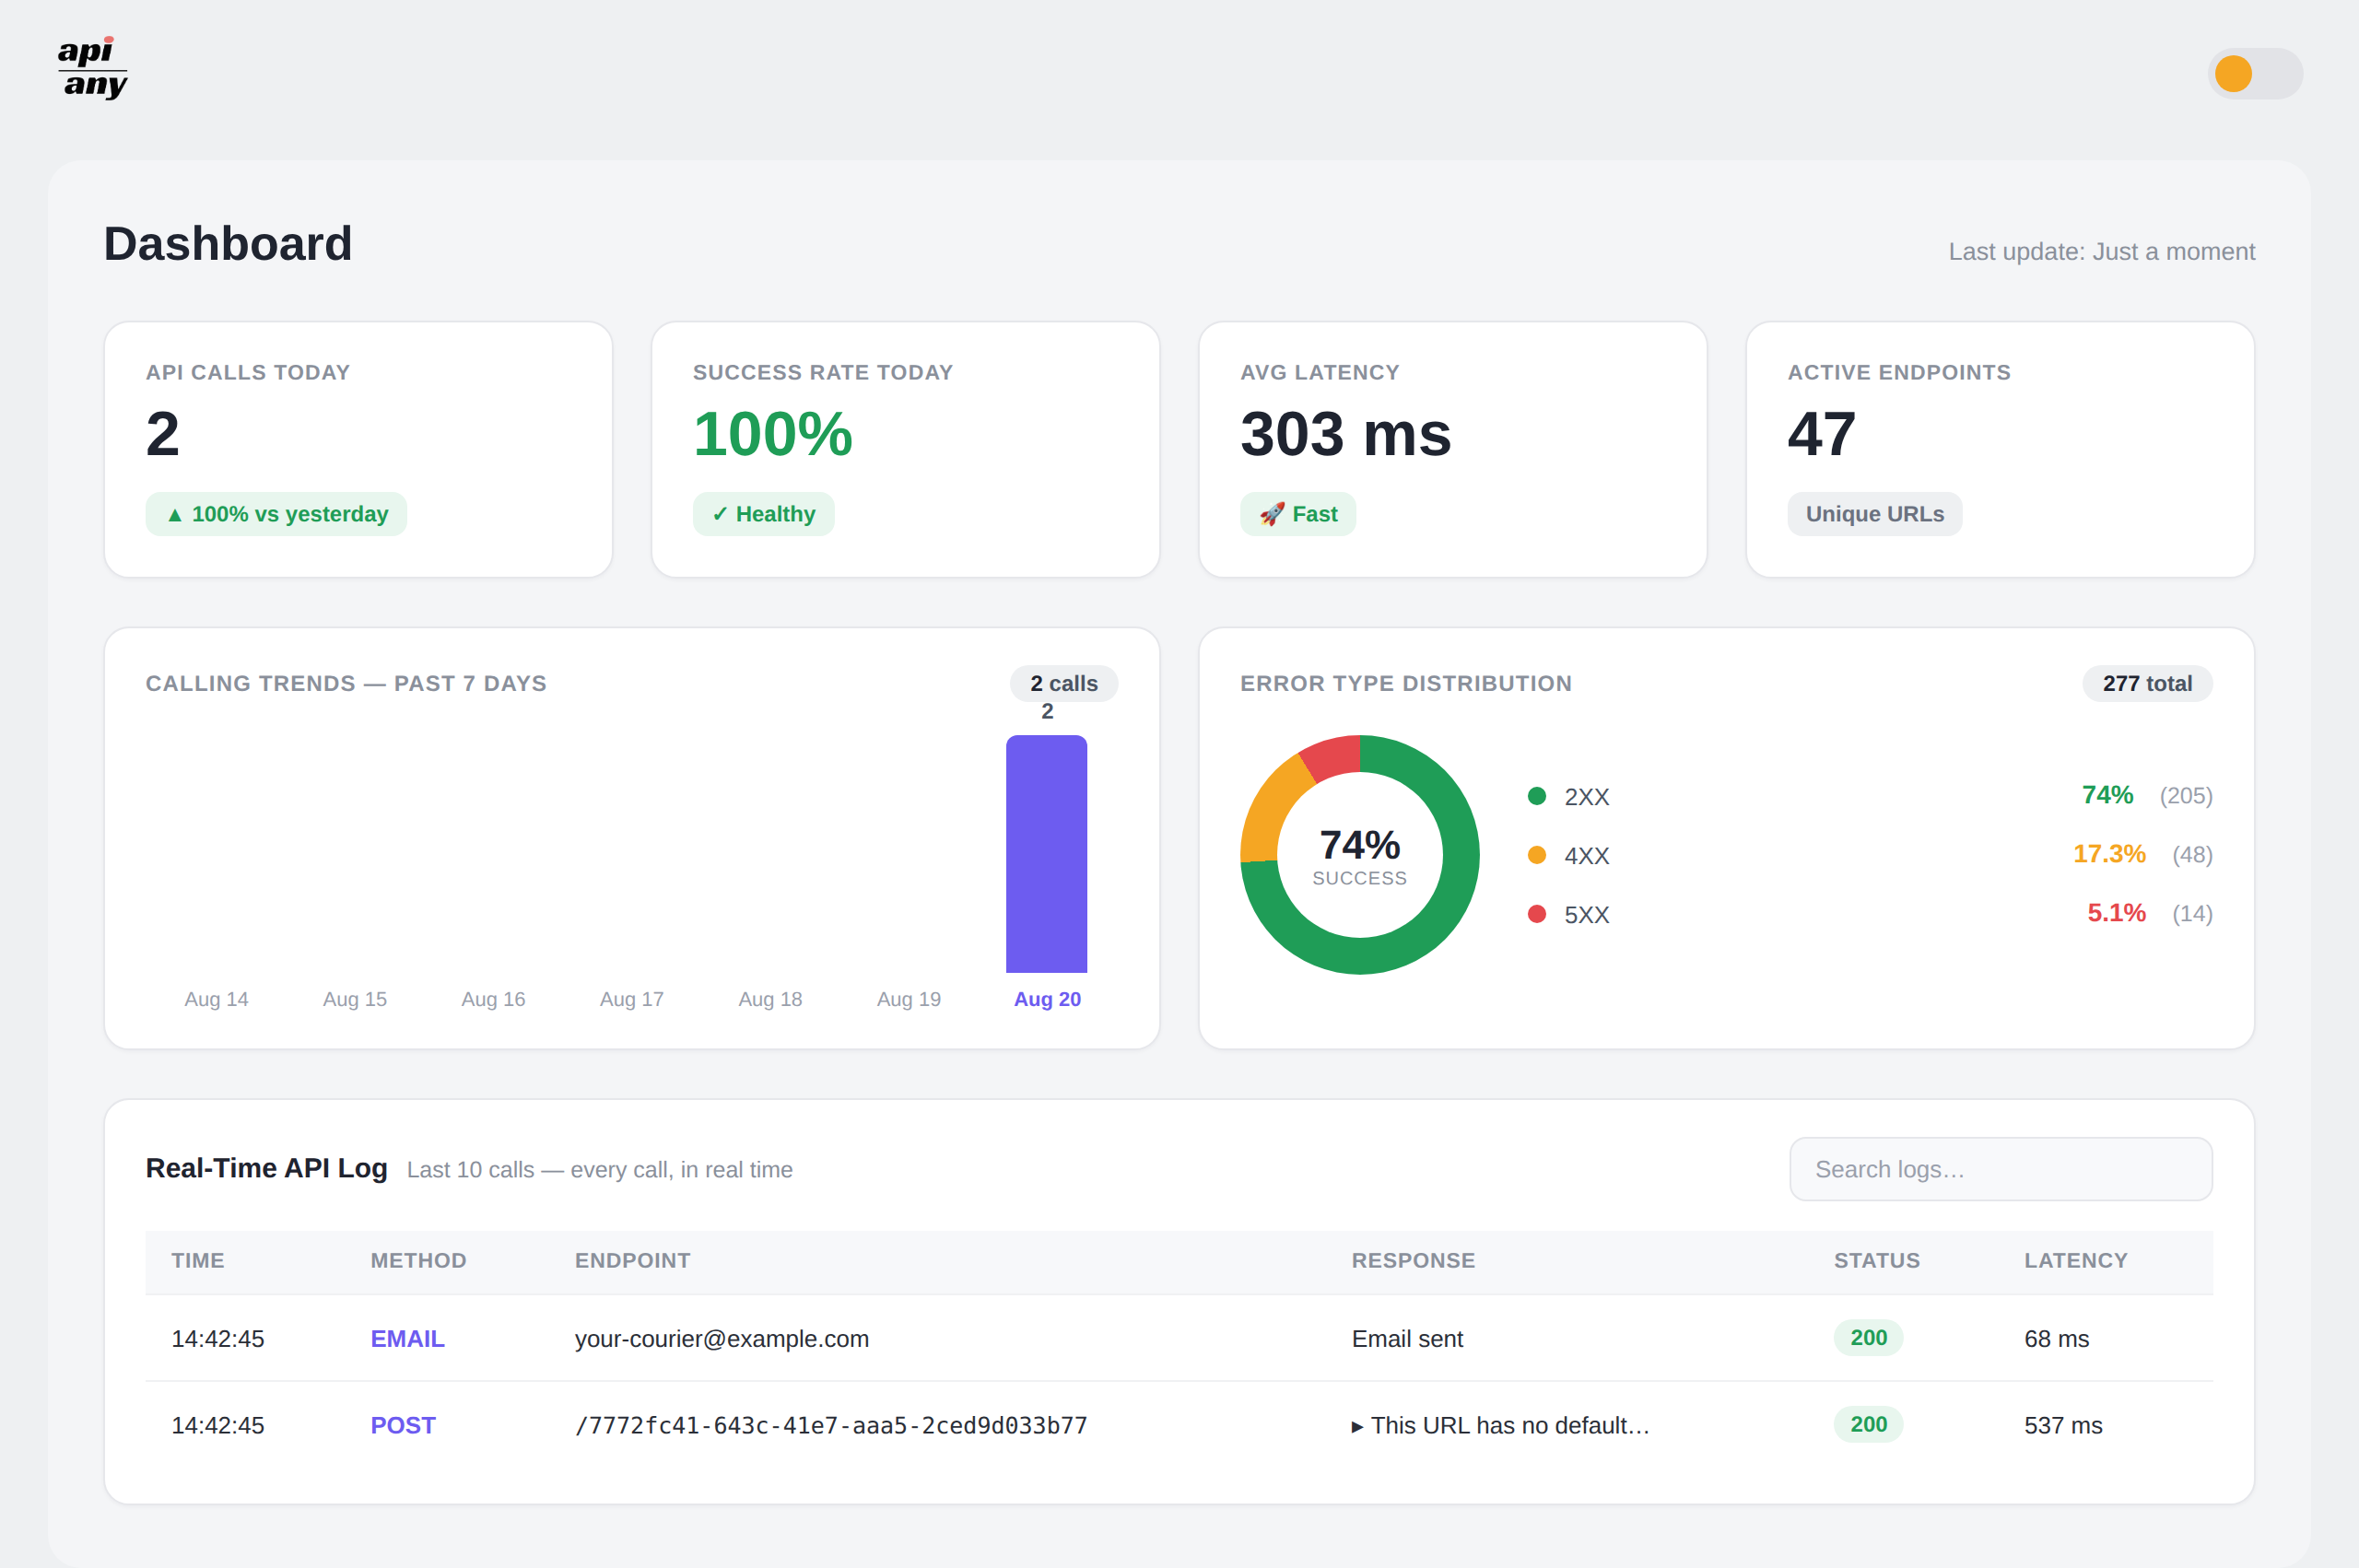This screenshot has height=1568, width=2359.
Task: Click the green 2XX legend dot
Action: pos(1537,796)
